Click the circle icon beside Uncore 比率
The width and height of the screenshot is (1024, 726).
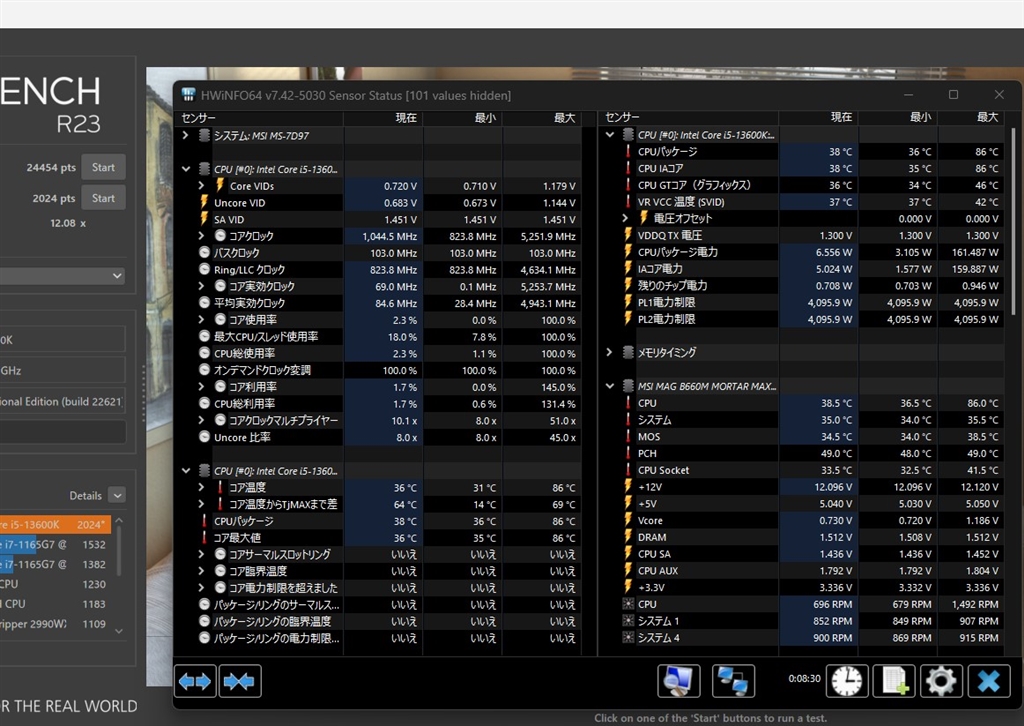pos(204,437)
